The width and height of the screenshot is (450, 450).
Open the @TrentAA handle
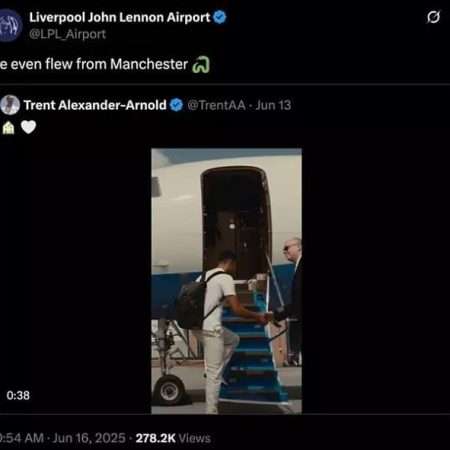(x=216, y=105)
